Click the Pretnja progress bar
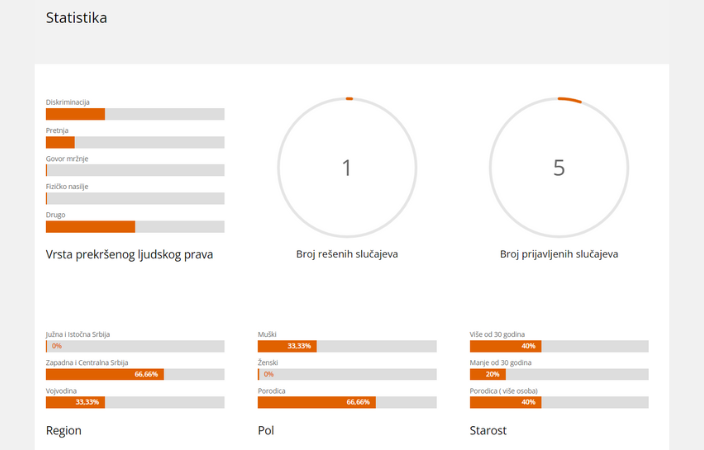This screenshot has height=450, width=704. pyautogui.click(x=135, y=142)
